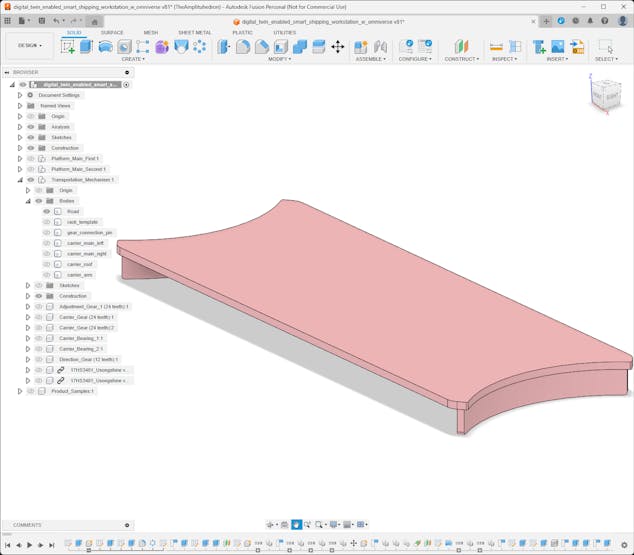This screenshot has width=634, height=555.
Task: Open the MODIFY menu
Action: (280, 59)
